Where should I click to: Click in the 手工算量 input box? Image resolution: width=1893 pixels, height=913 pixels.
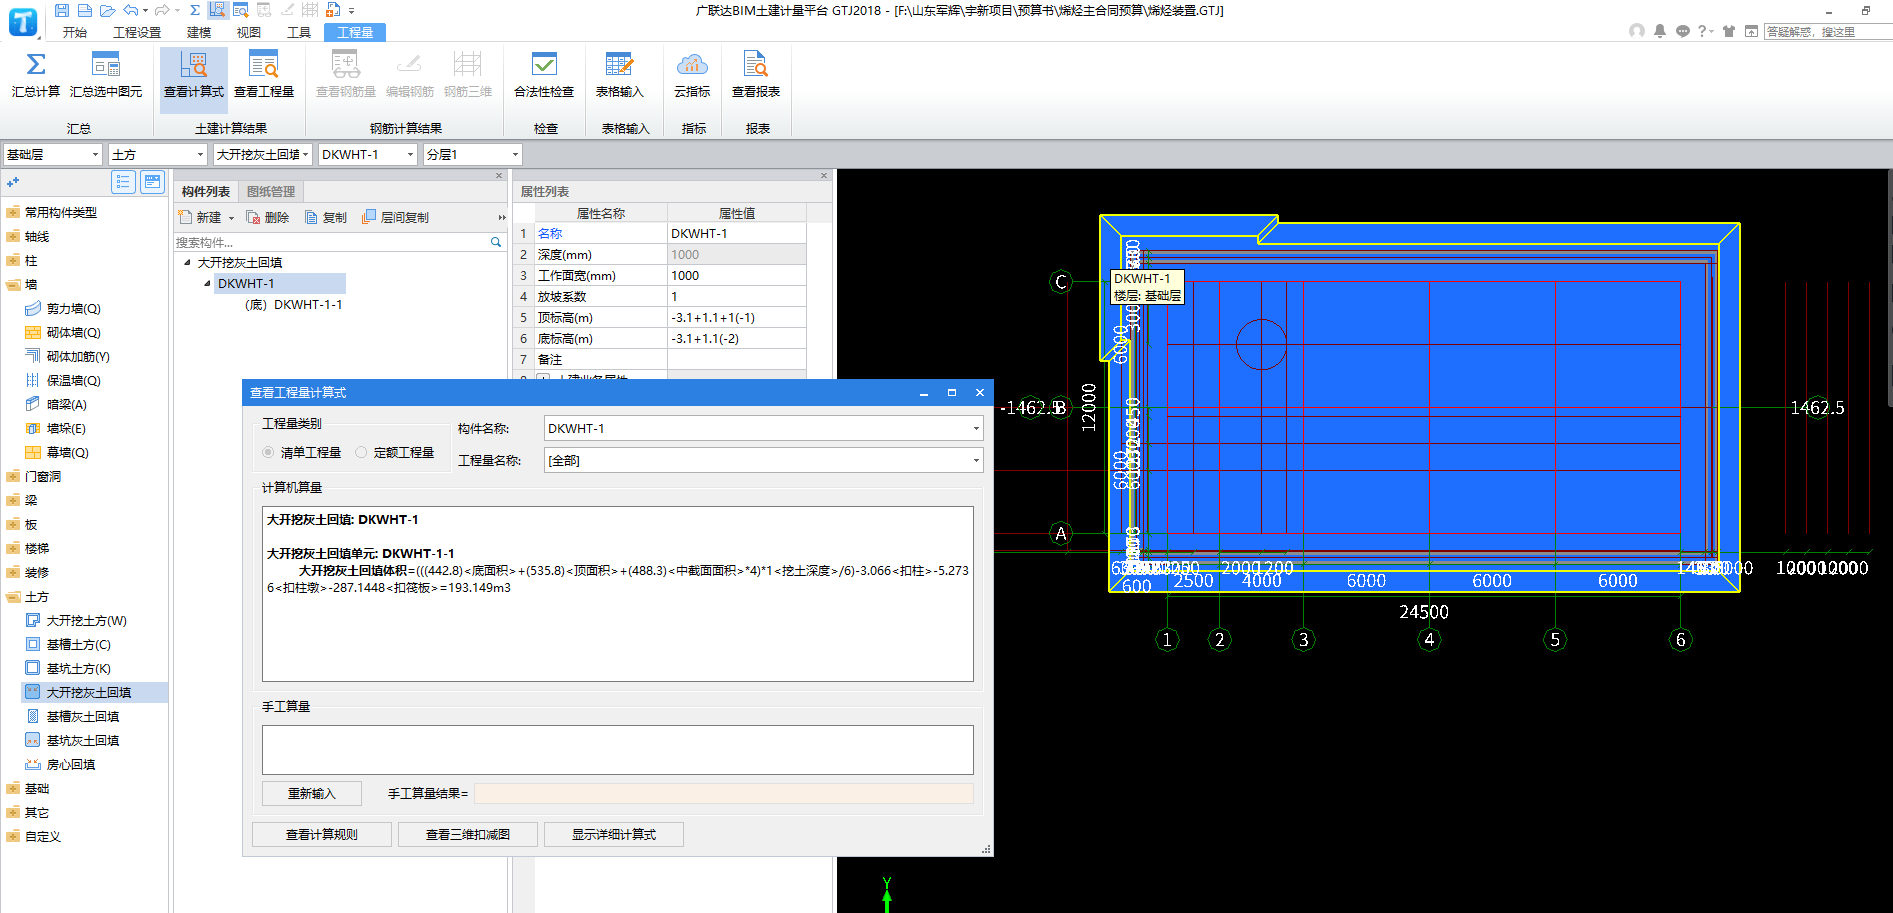coord(618,750)
